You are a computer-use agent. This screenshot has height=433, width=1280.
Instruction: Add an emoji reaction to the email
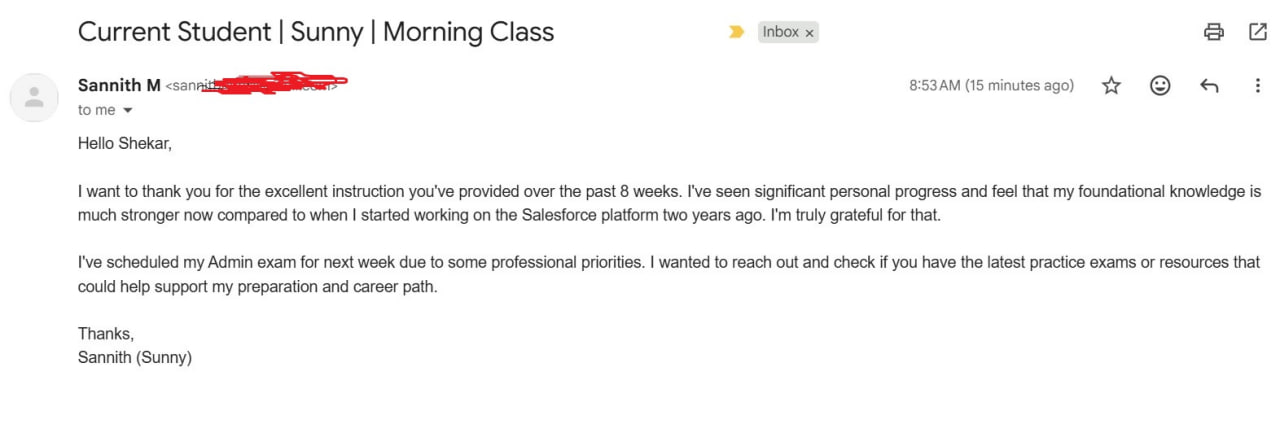click(x=1160, y=86)
